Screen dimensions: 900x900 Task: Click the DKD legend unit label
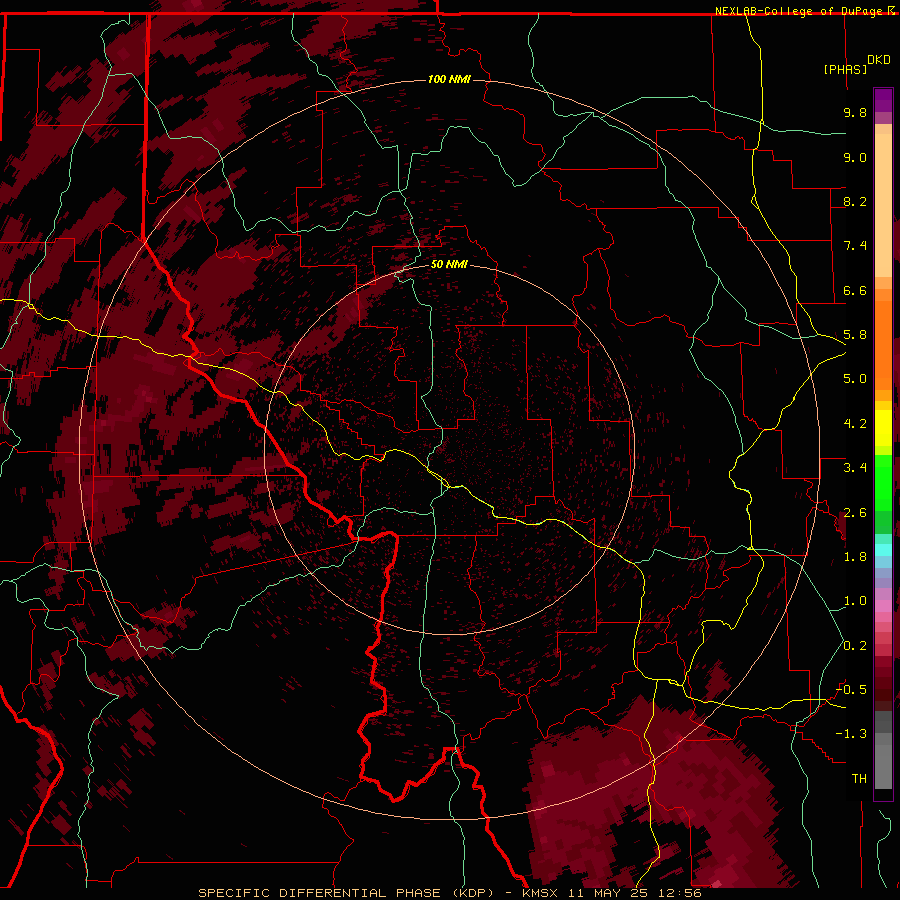coord(879,60)
